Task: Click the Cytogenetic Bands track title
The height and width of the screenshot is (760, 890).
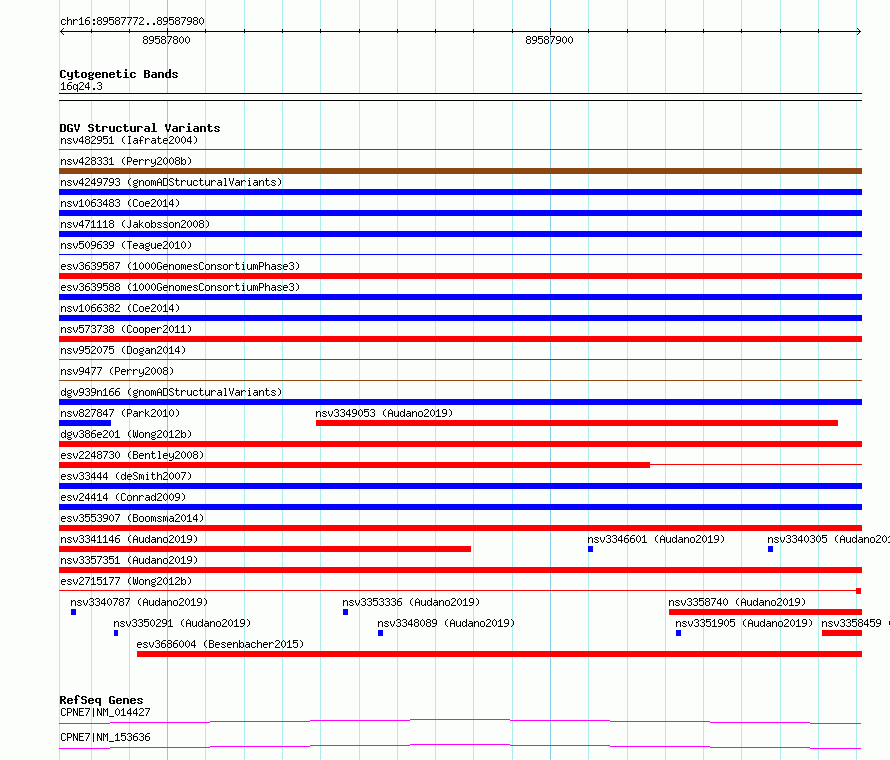Action: coord(119,74)
